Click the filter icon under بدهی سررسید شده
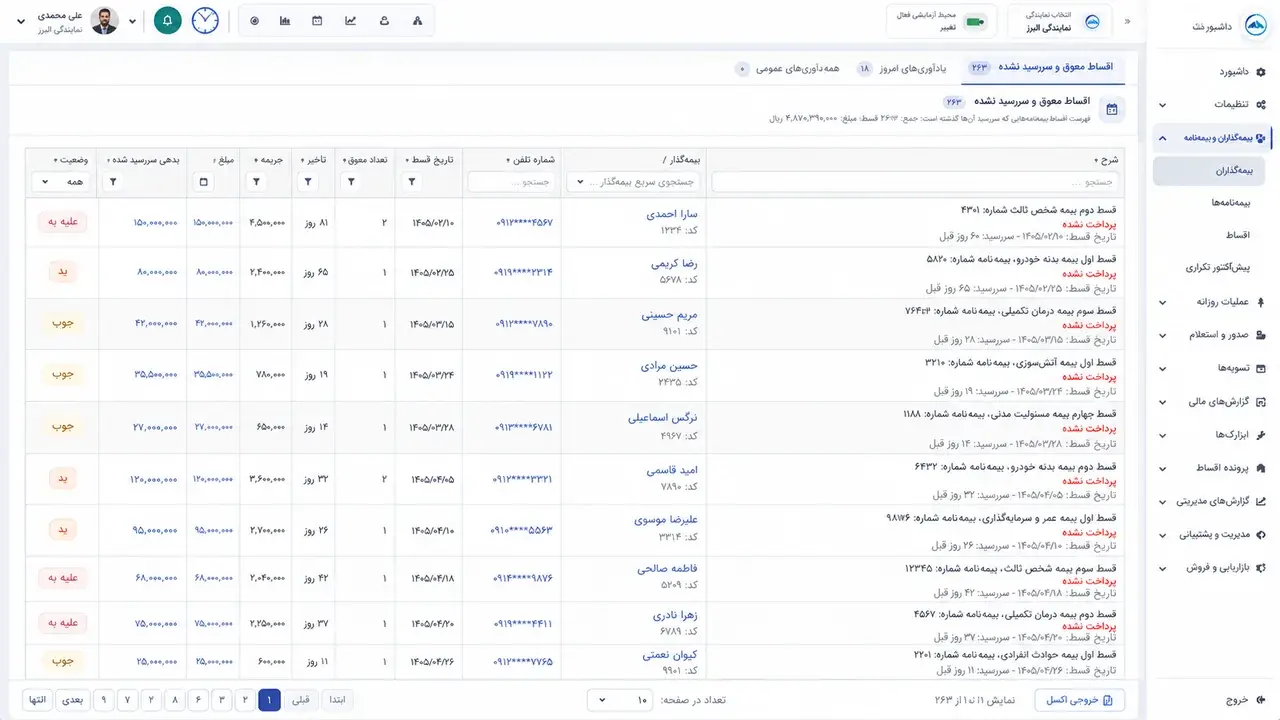 (113, 182)
